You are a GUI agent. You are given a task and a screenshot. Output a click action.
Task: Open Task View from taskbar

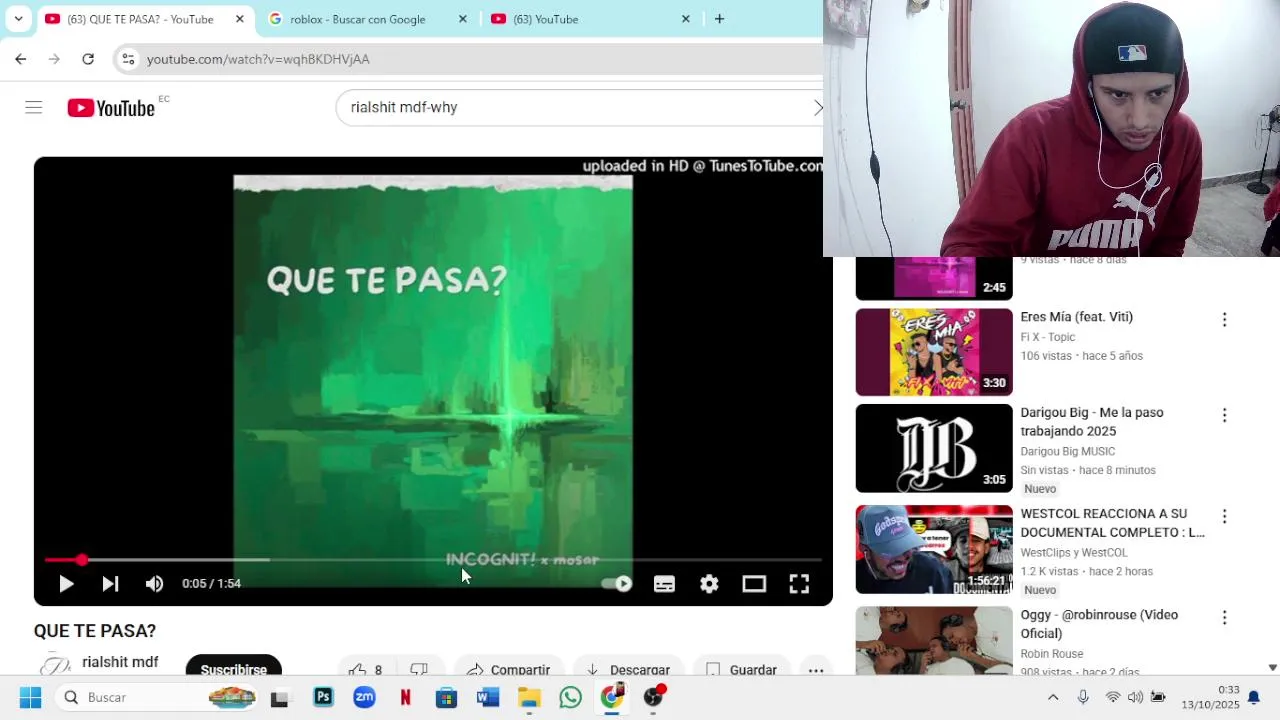[x=279, y=698]
